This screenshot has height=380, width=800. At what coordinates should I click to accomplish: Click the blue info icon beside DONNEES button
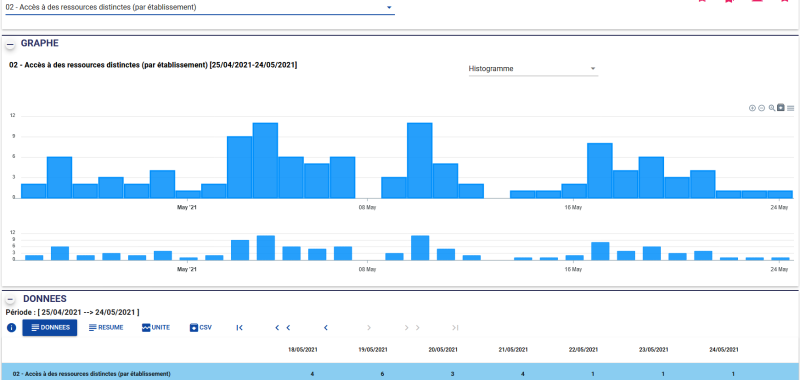(x=11, y=327)
